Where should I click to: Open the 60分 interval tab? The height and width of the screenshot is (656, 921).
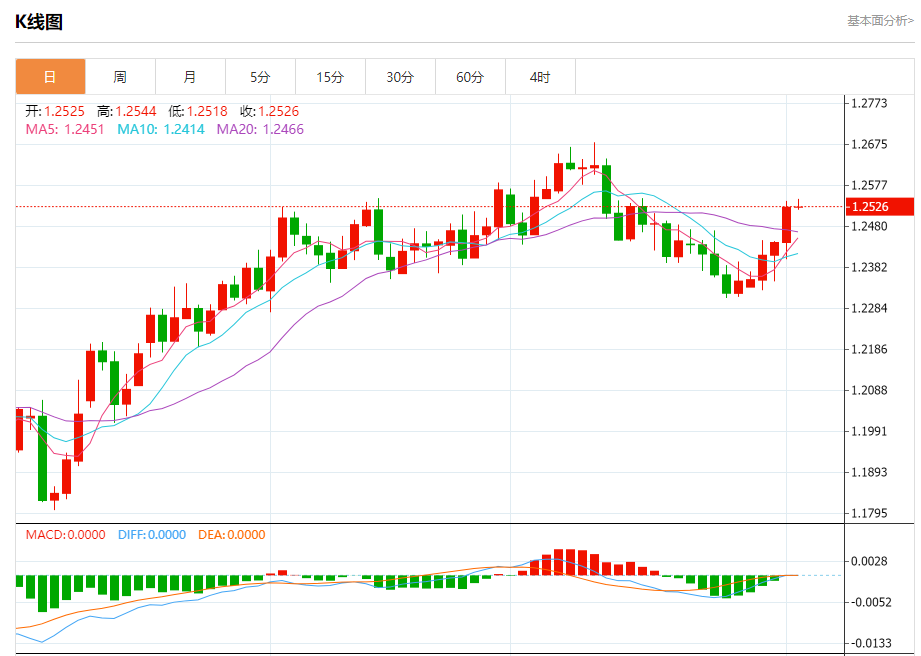click(470, 77)
